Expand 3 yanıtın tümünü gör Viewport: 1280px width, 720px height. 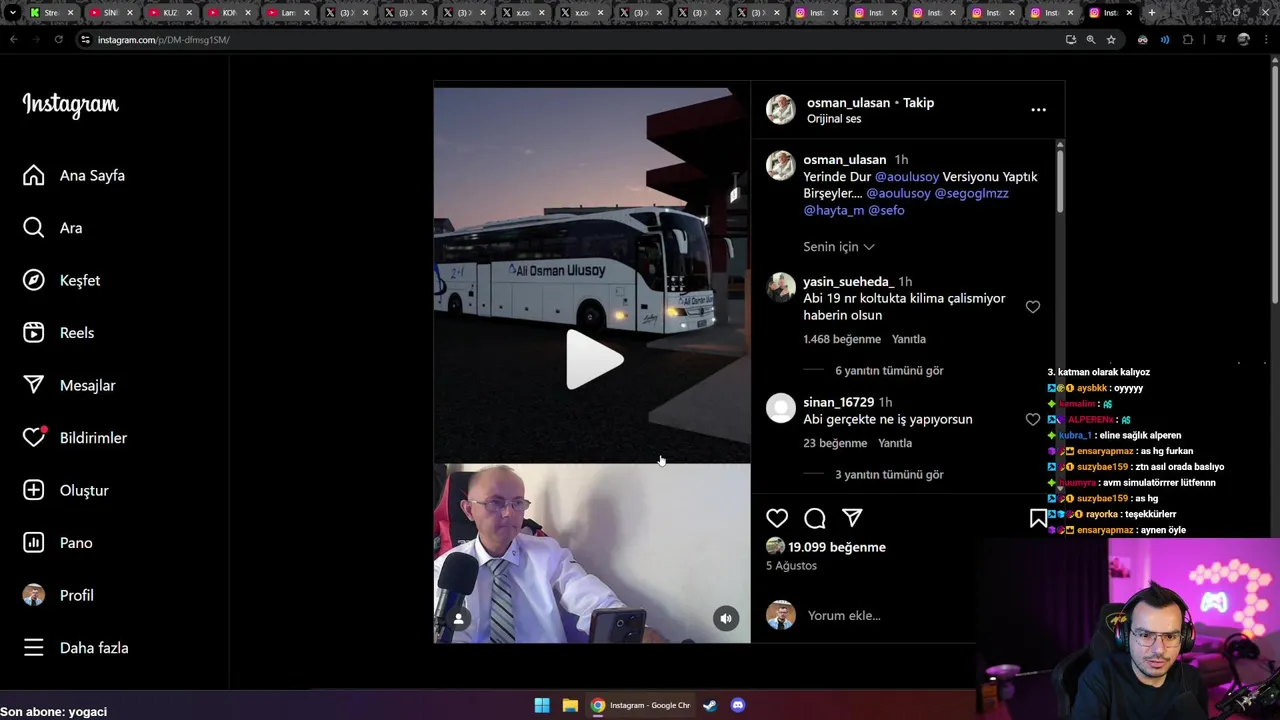pos(889,475)
